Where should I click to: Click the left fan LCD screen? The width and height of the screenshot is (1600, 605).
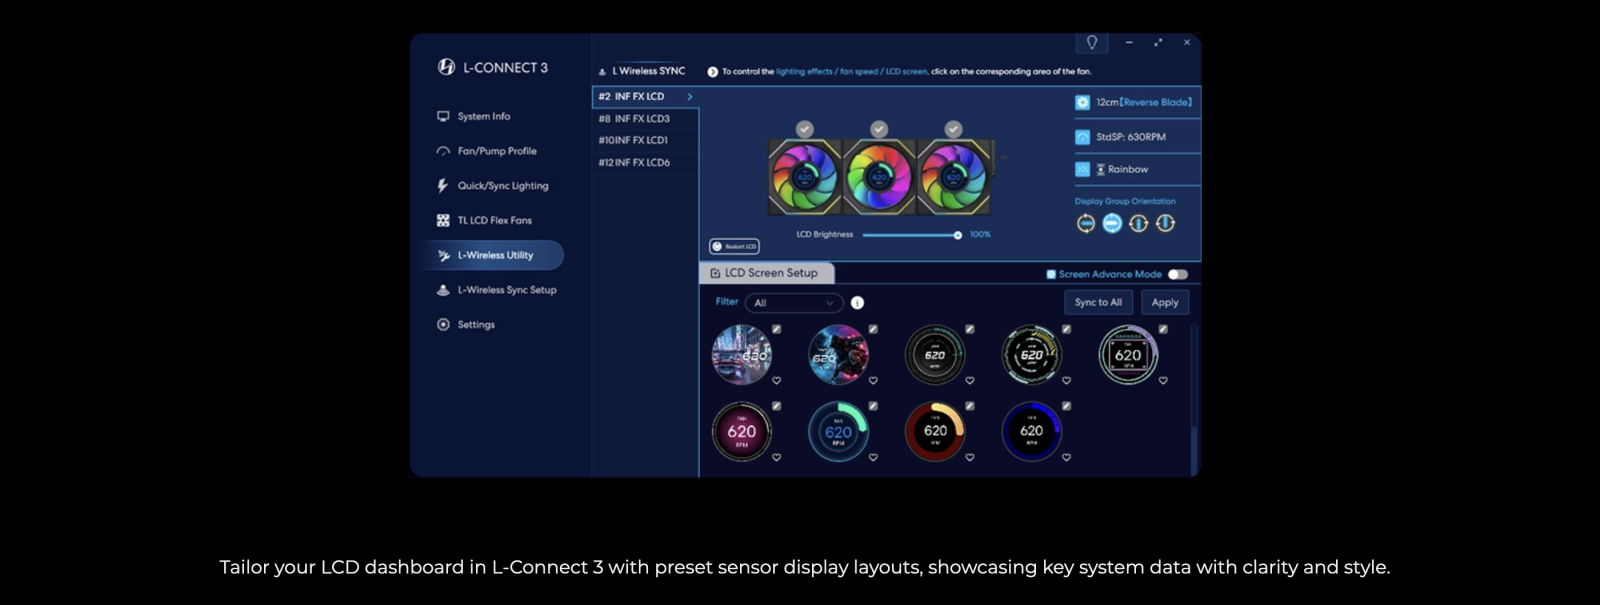pos(805,177)
